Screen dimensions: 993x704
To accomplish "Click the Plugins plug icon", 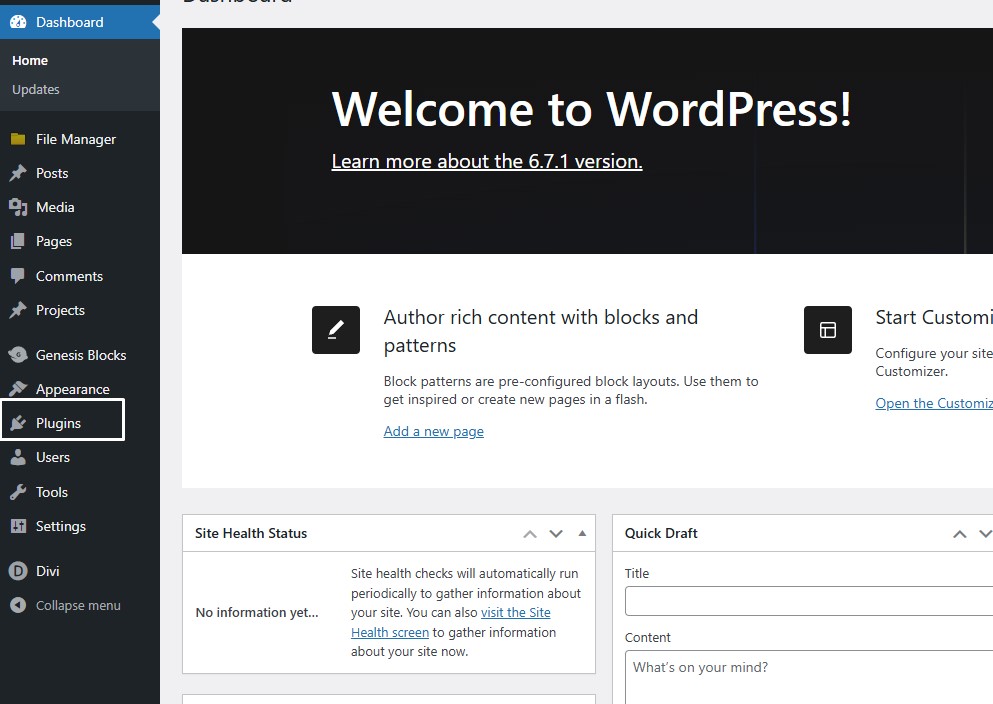I will coord(18,423).
